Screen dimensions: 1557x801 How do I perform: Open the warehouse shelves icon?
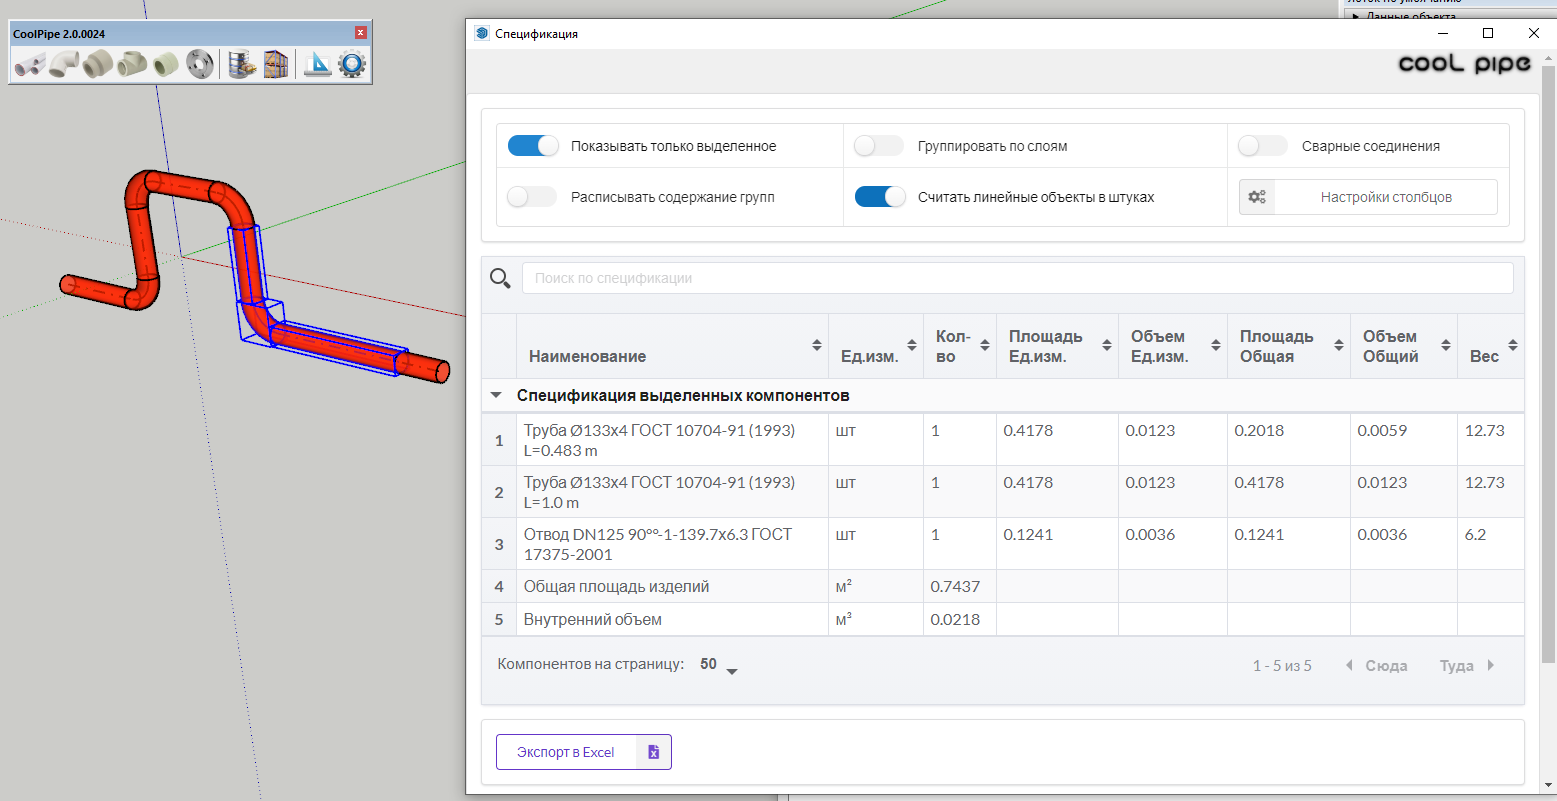click(275, 65)
